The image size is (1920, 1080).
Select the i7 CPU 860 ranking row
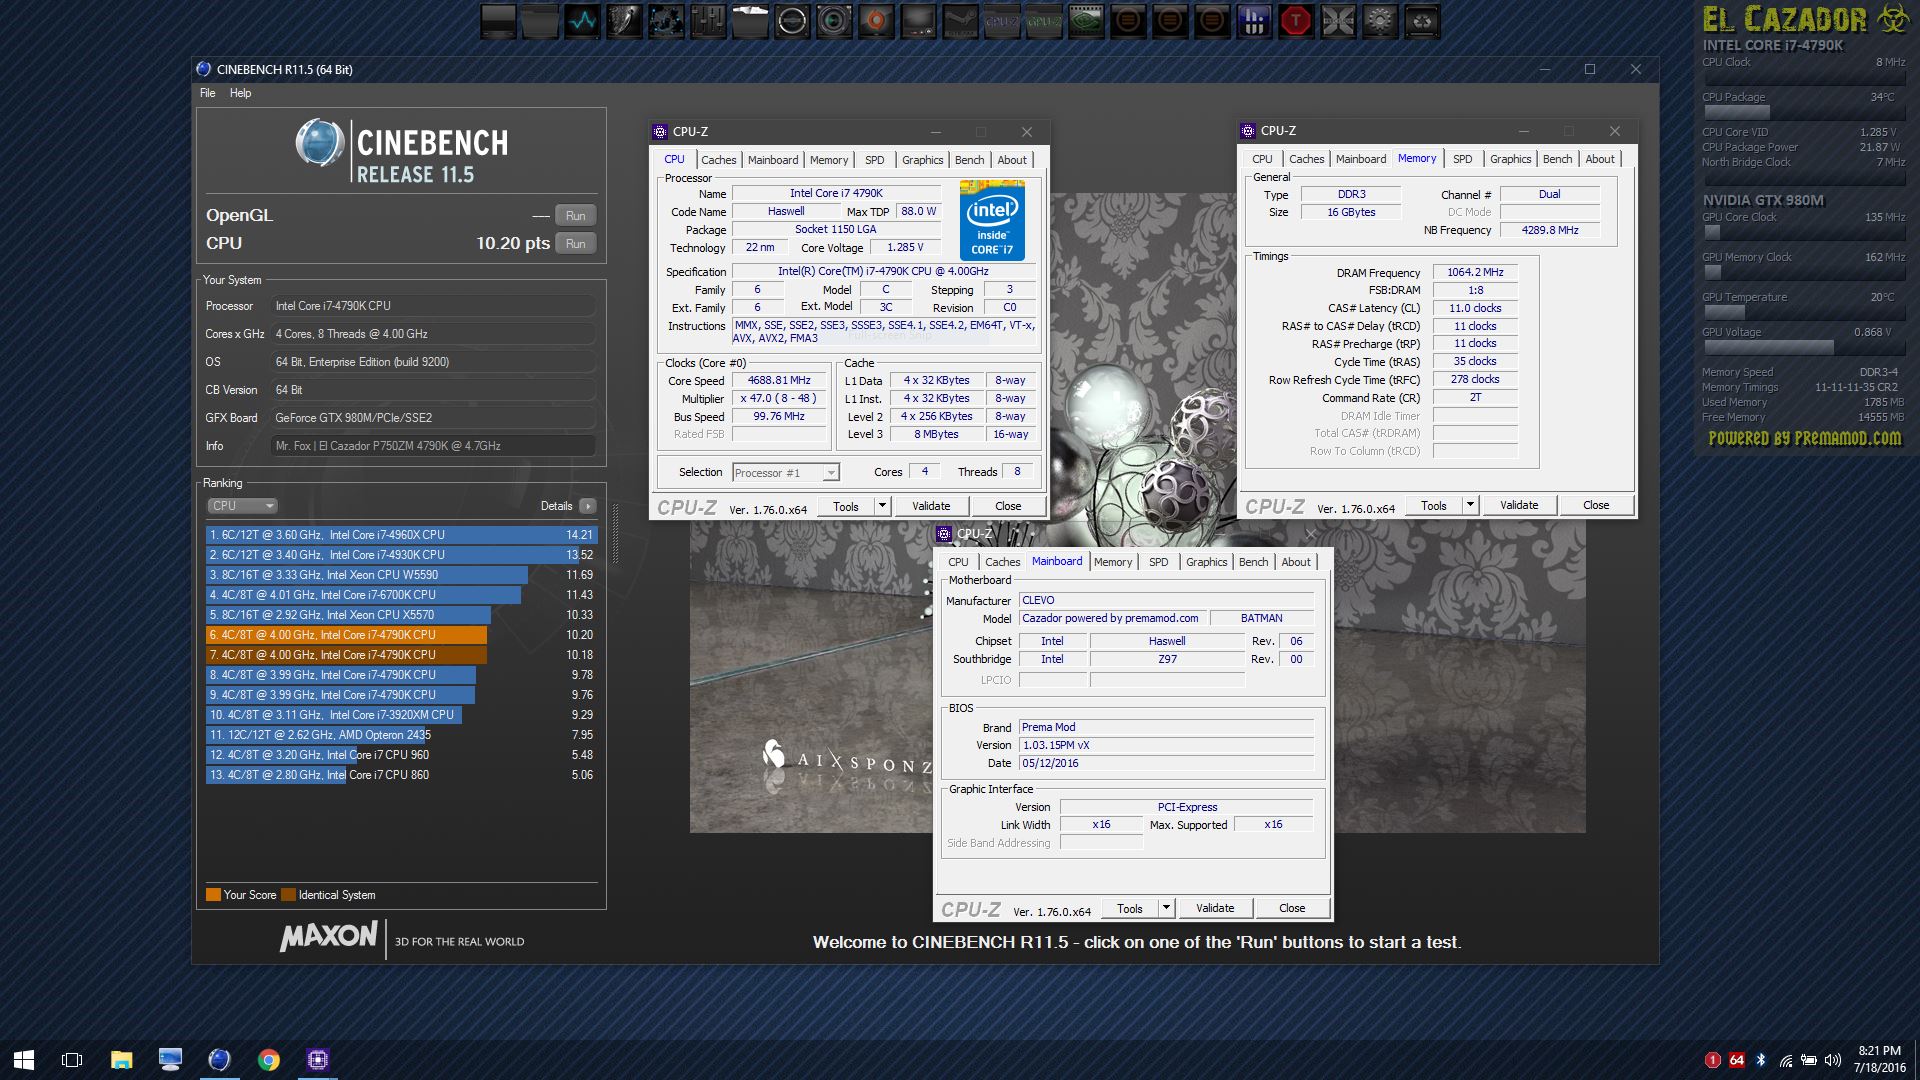[x=401, y=775]
